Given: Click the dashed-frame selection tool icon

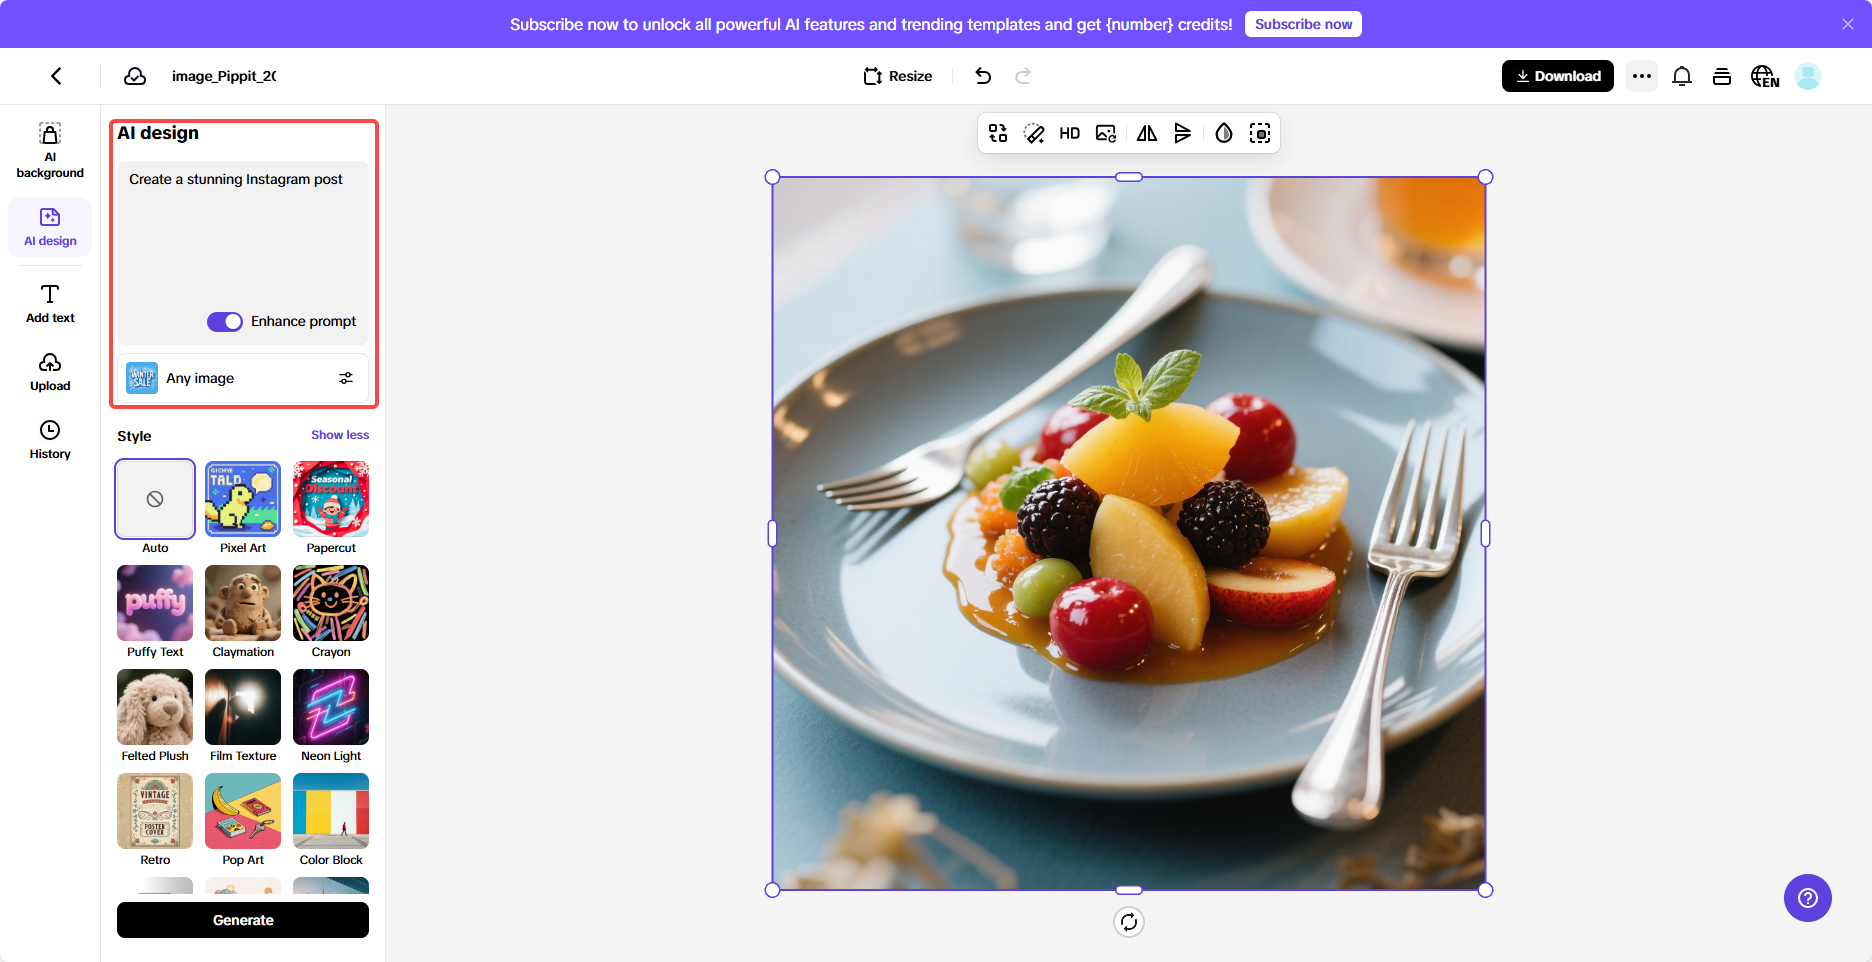Looking at the screenshot, I should 1260,133.
